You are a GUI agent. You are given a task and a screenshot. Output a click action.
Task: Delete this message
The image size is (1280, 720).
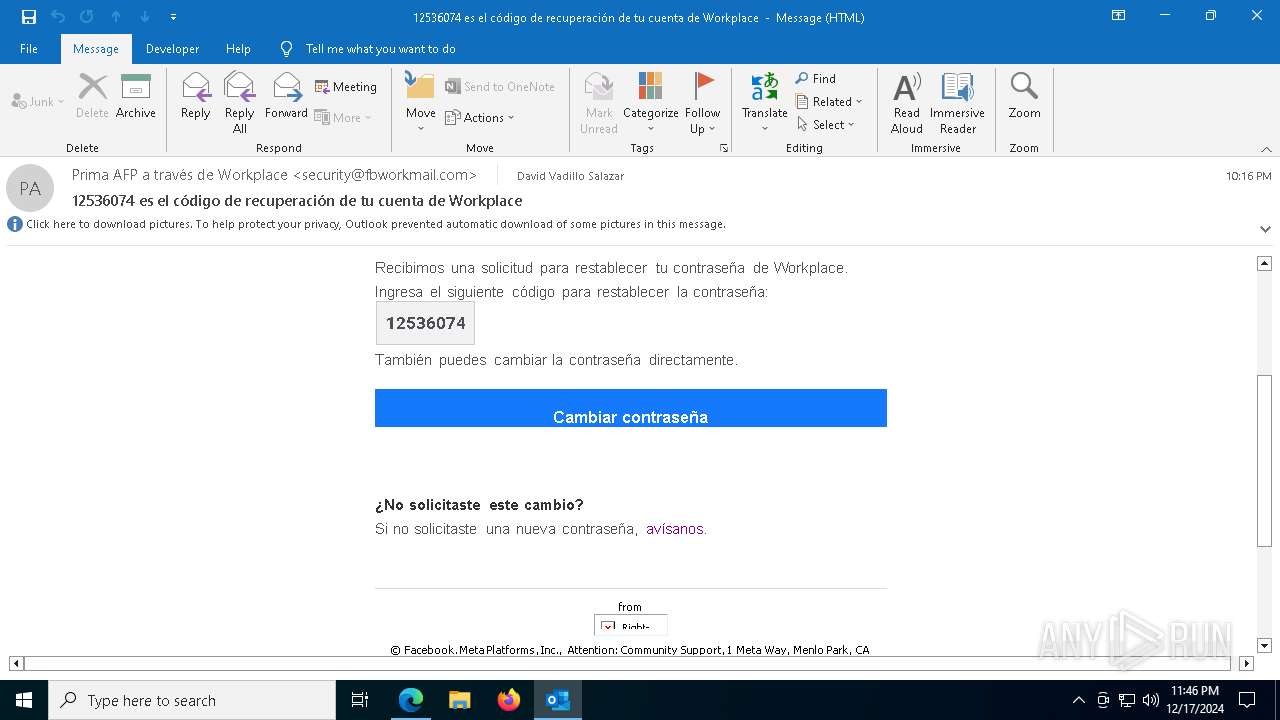click(92, 98)
